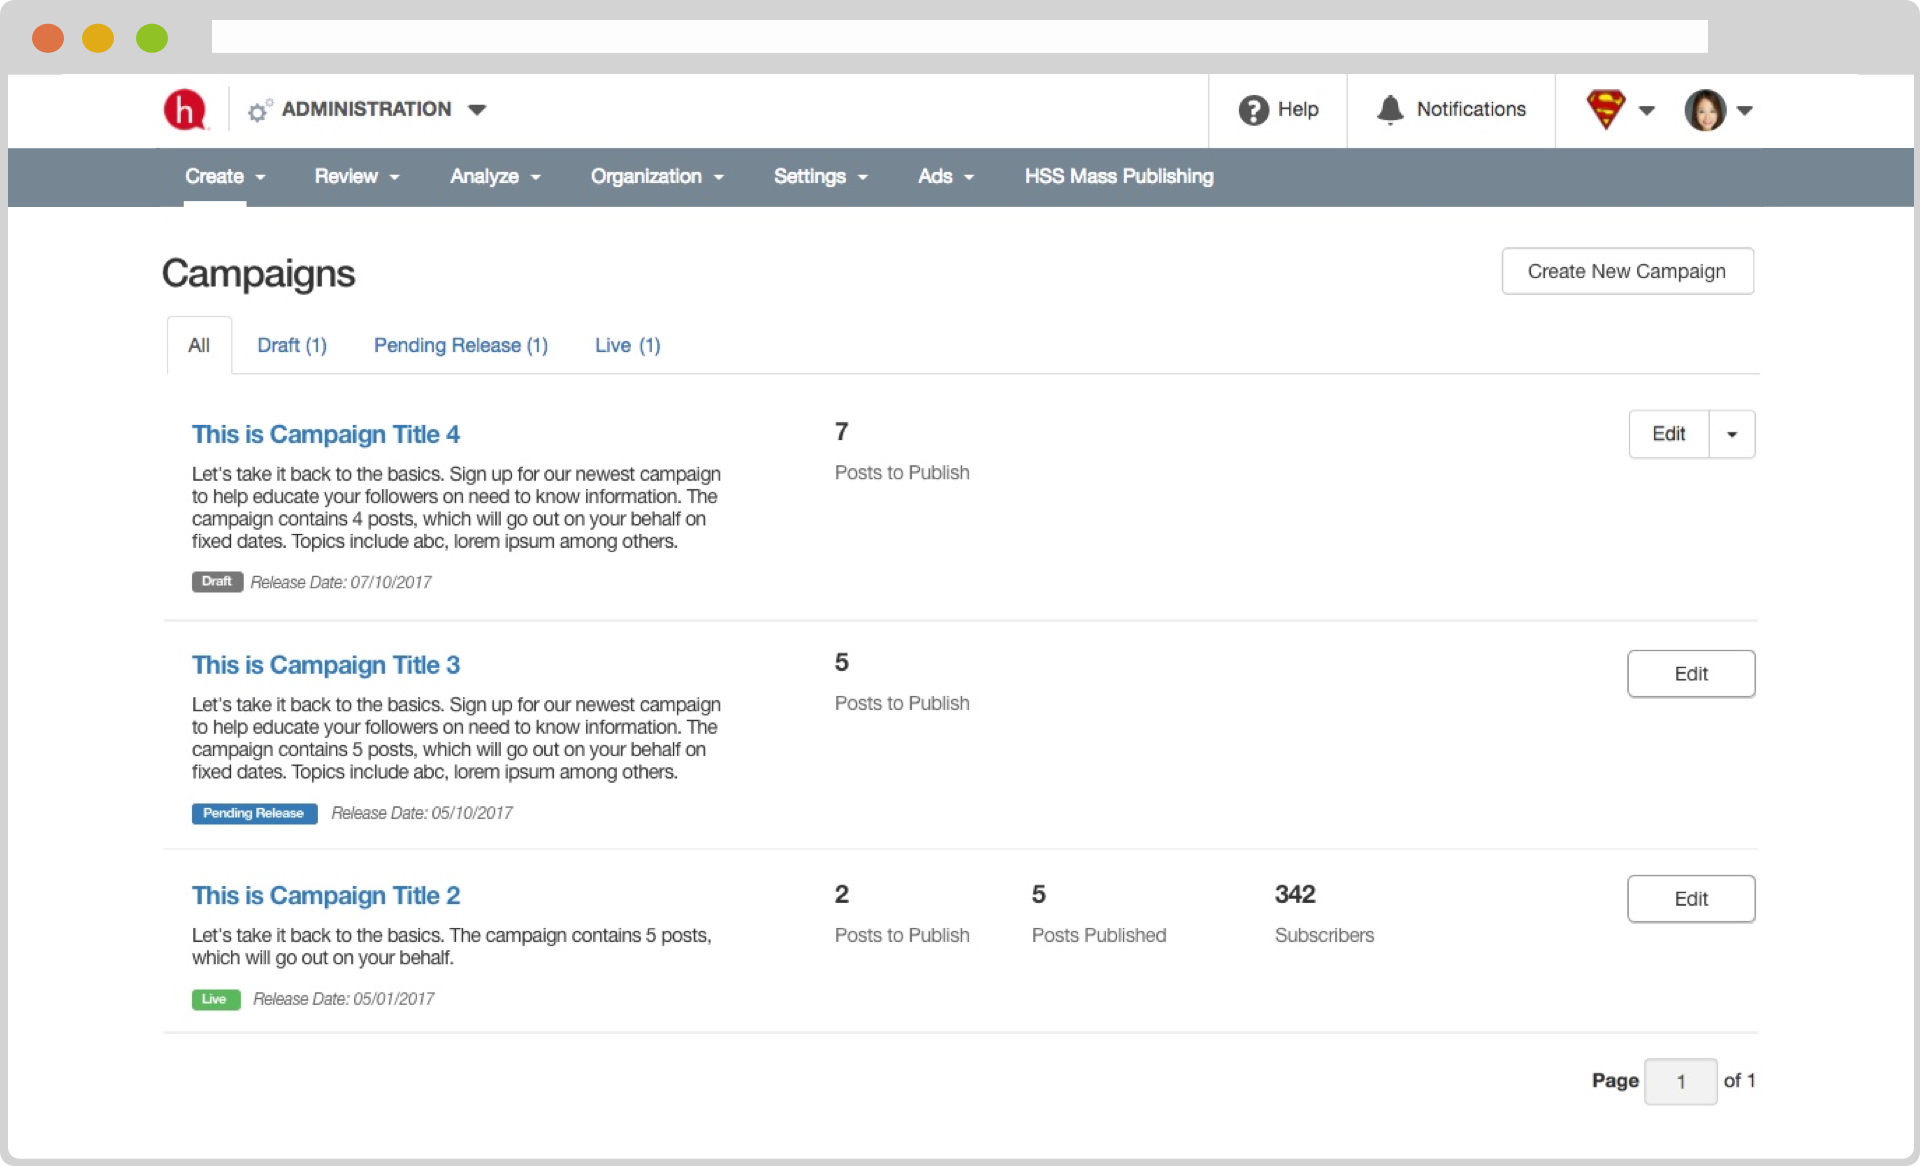
Task: Open the Notifications label
Action: [1471, 109]
